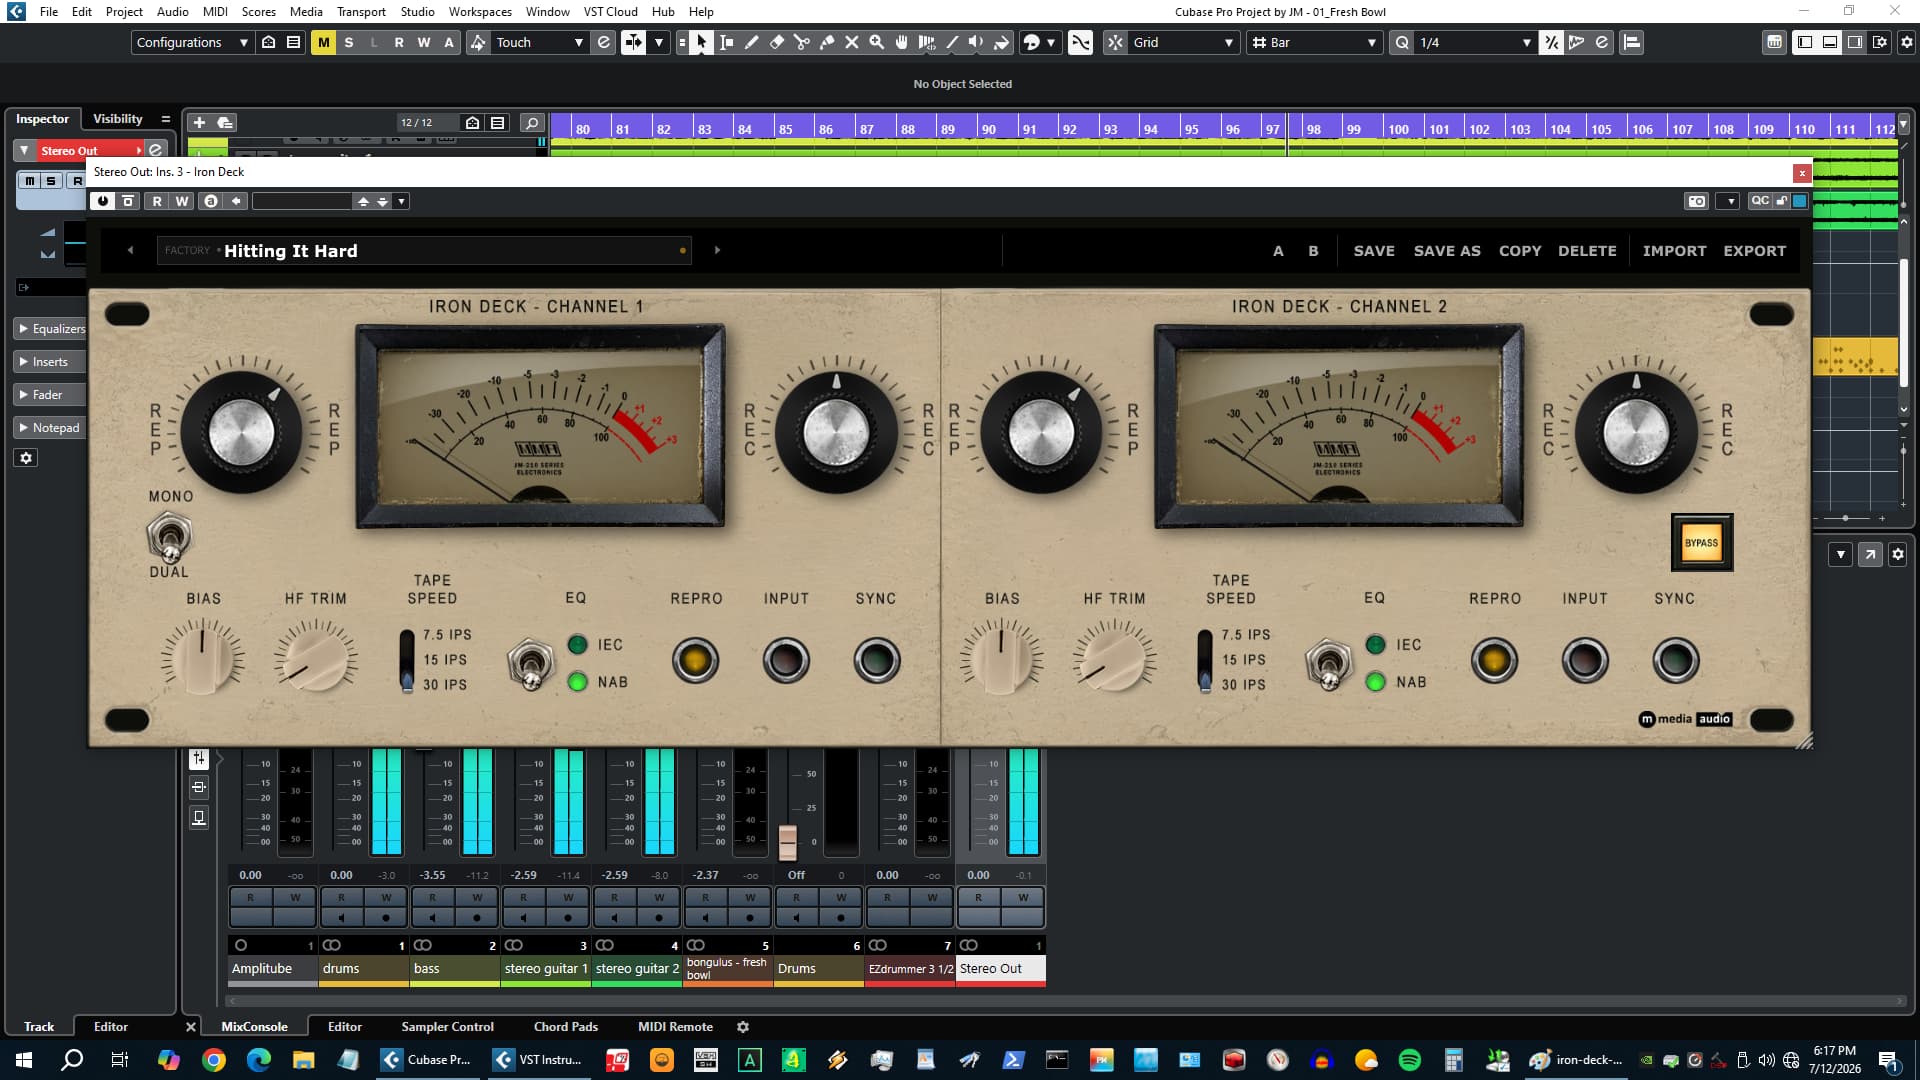Click the Setup Window Layout icon in toolbar
Viewport: 1920px width, 1080px height.
point(1879,42)
